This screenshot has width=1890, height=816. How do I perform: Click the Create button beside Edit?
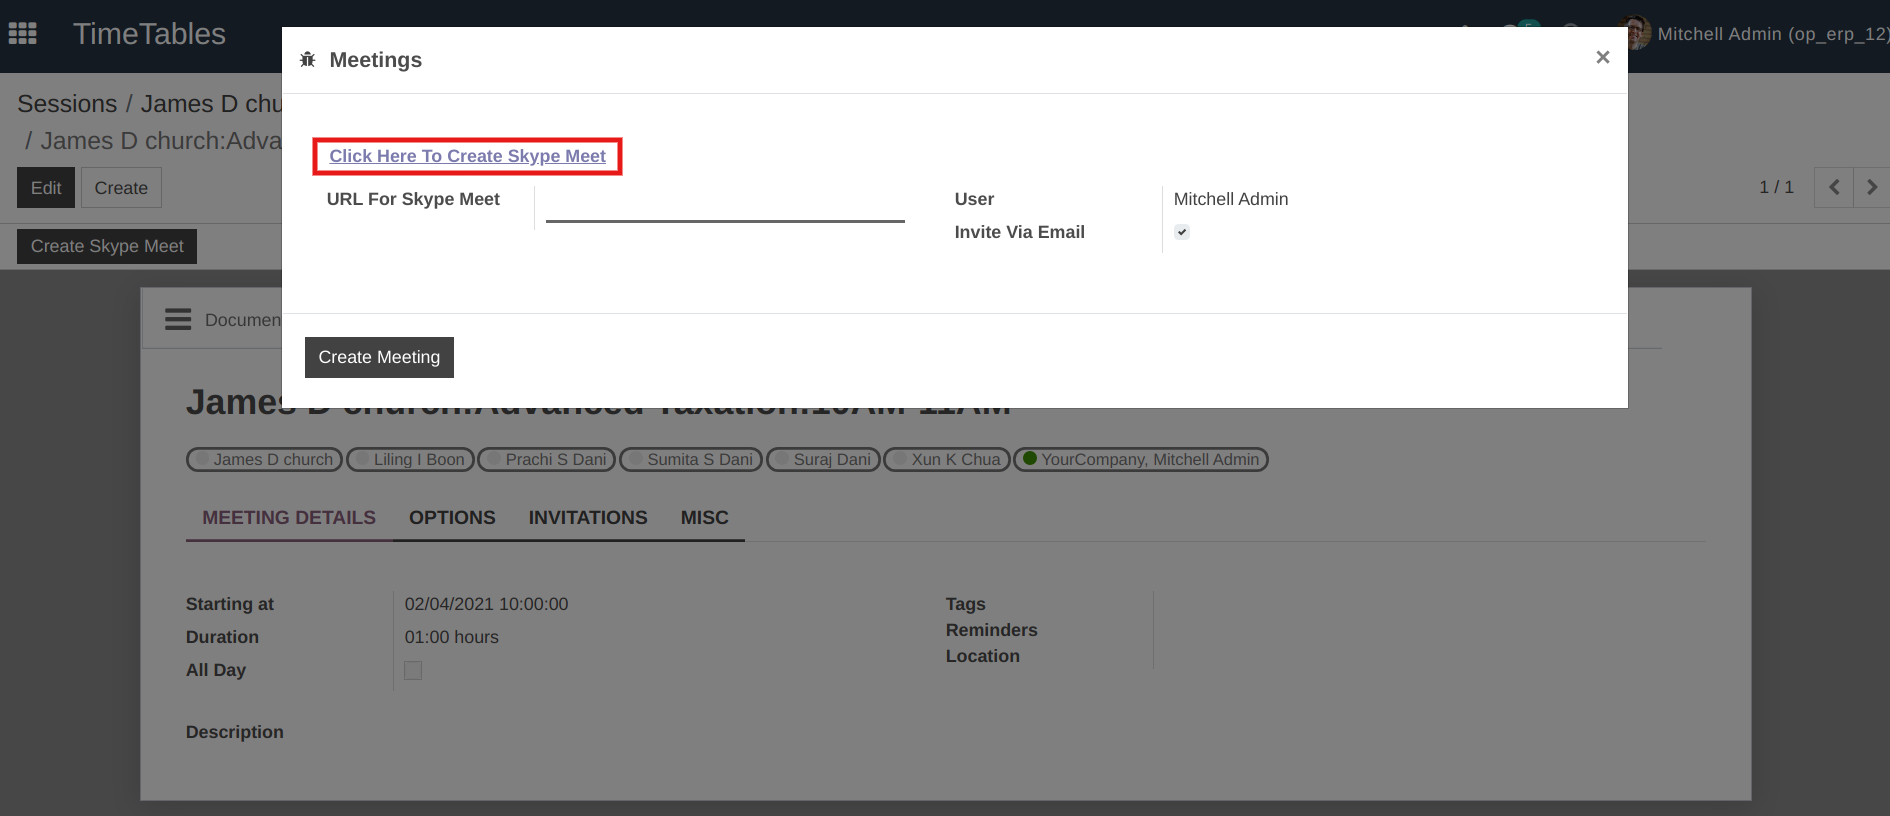121,188
